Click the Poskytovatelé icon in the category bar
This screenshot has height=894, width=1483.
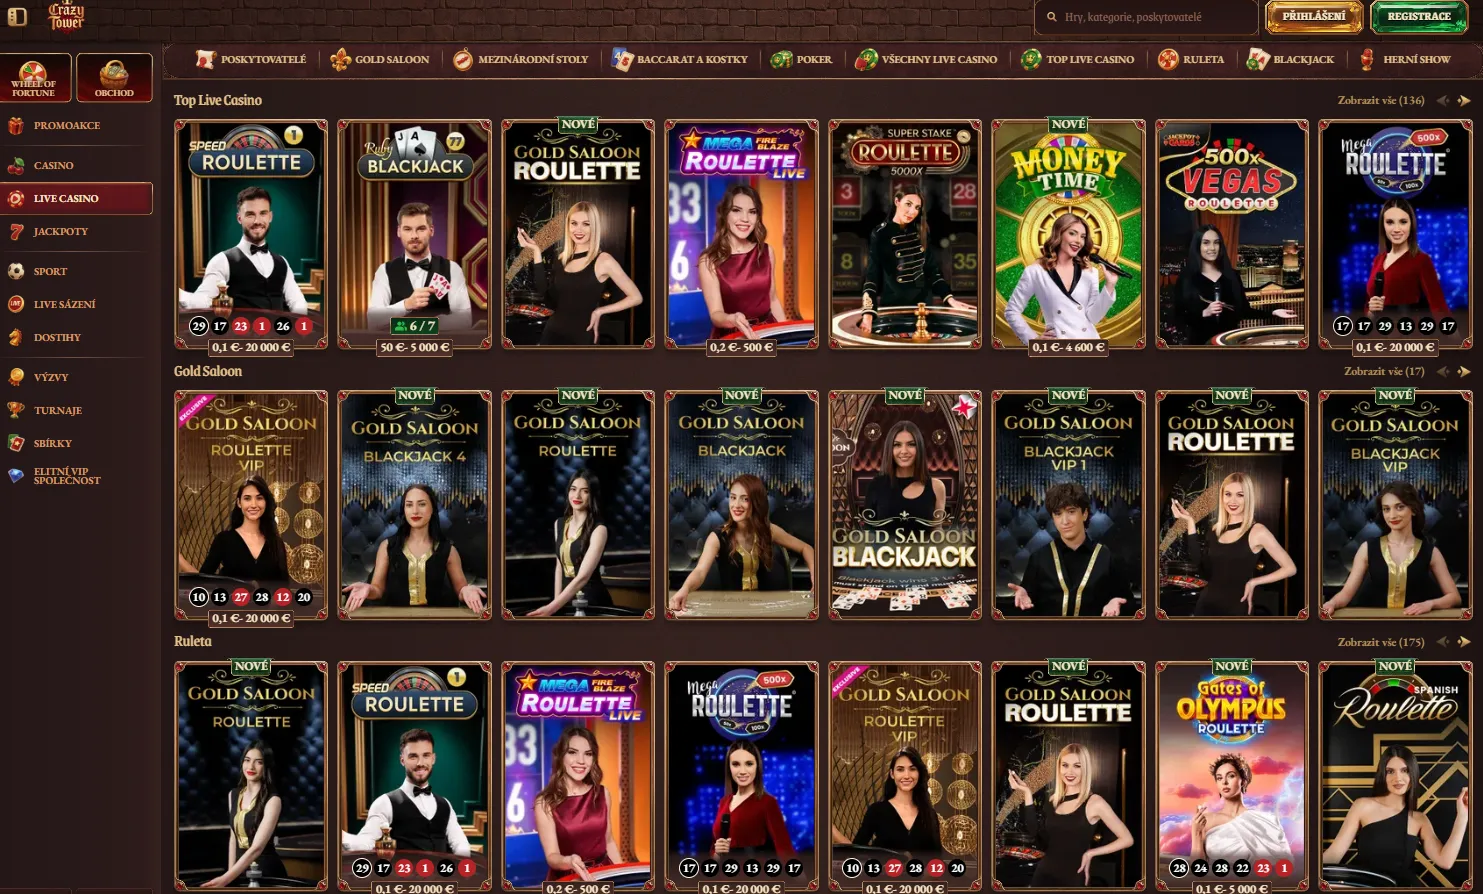tap(205, 59)
